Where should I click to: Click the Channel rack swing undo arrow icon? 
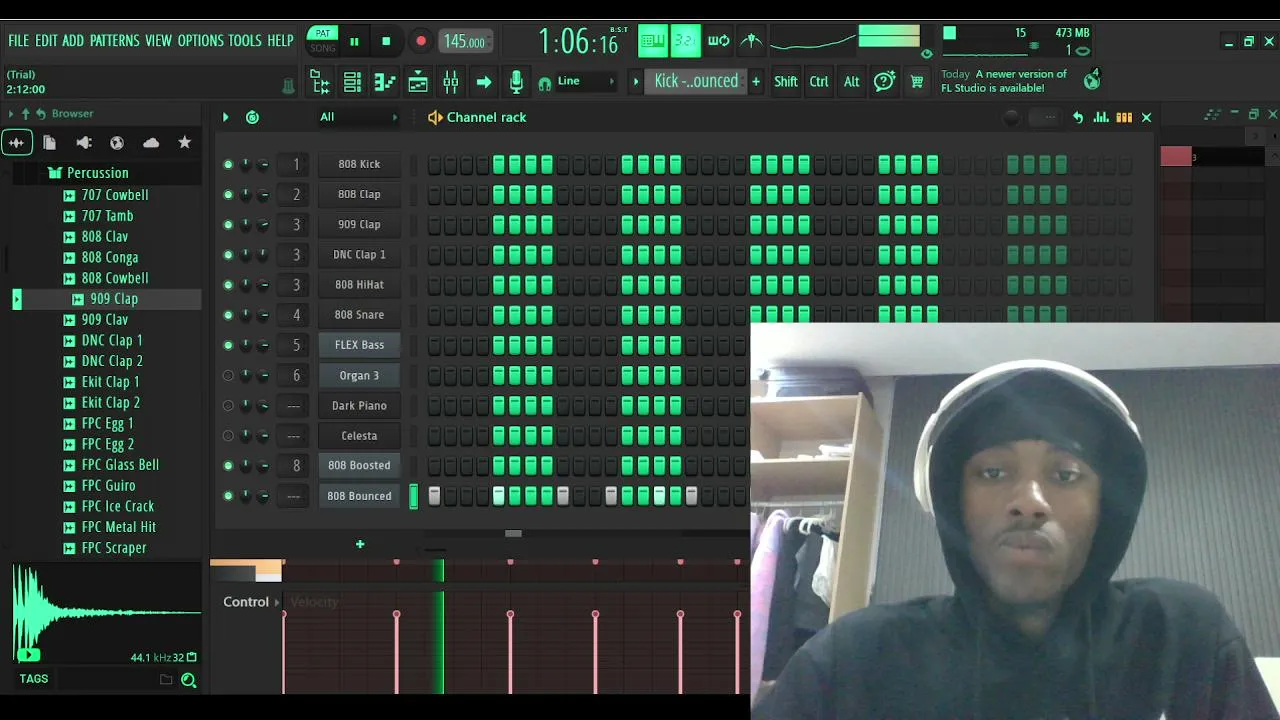coord(1078,117)
